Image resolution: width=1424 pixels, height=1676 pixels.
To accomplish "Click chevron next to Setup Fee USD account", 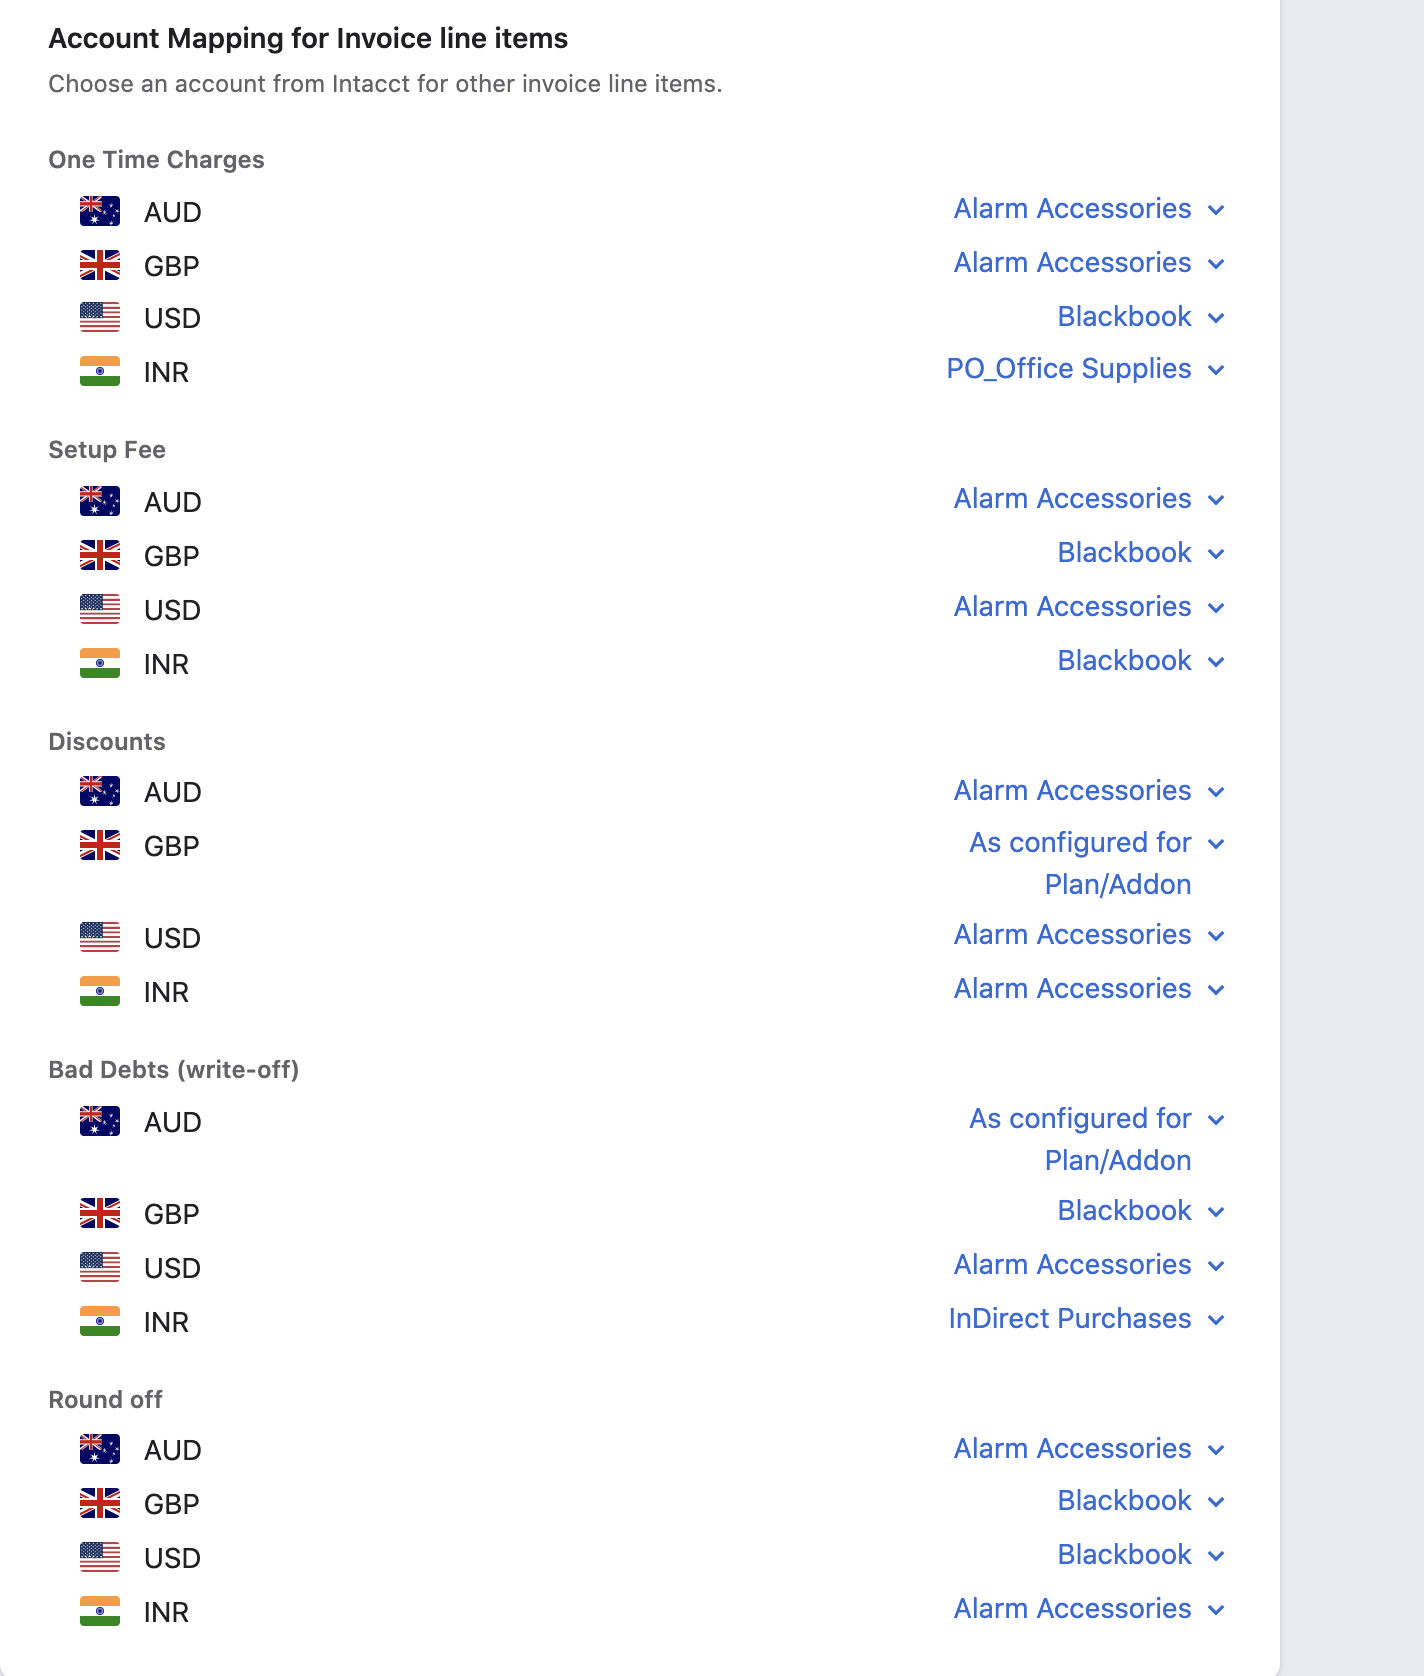I will click(1216, 608).
